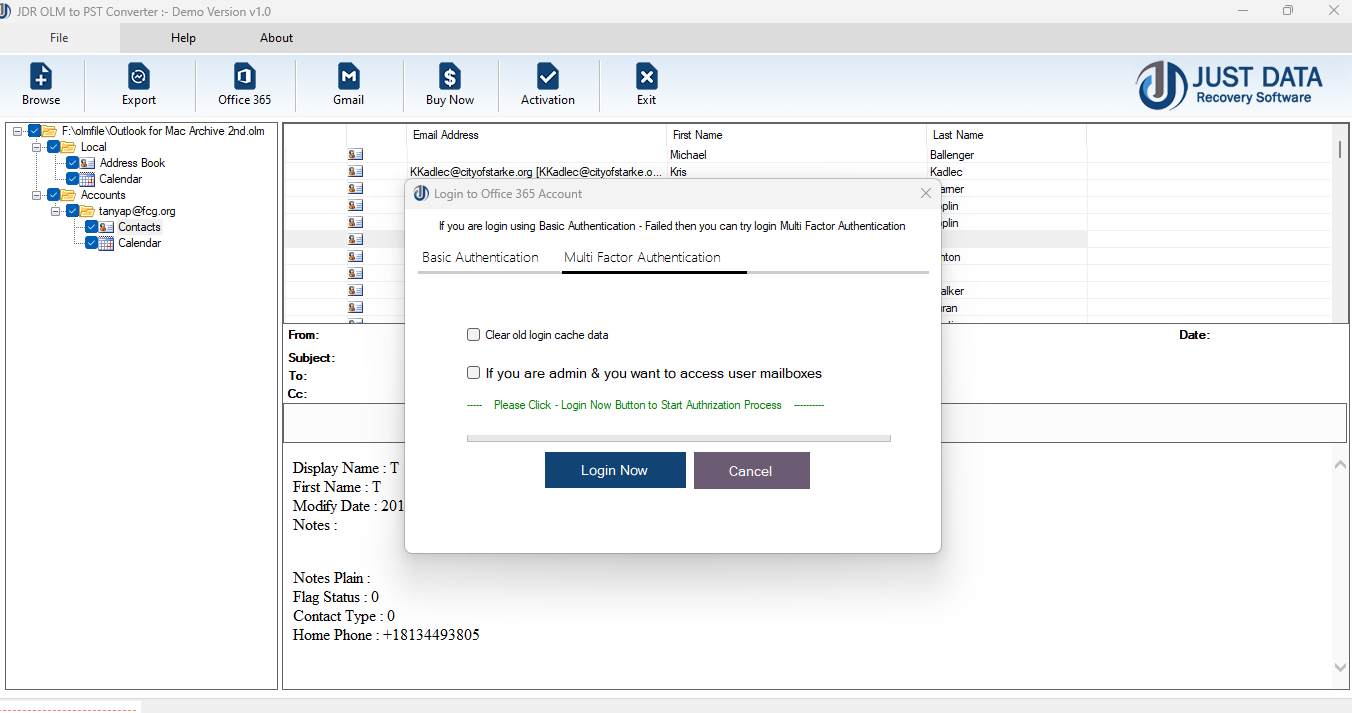Click the Local Calendar grid icon

88,179
